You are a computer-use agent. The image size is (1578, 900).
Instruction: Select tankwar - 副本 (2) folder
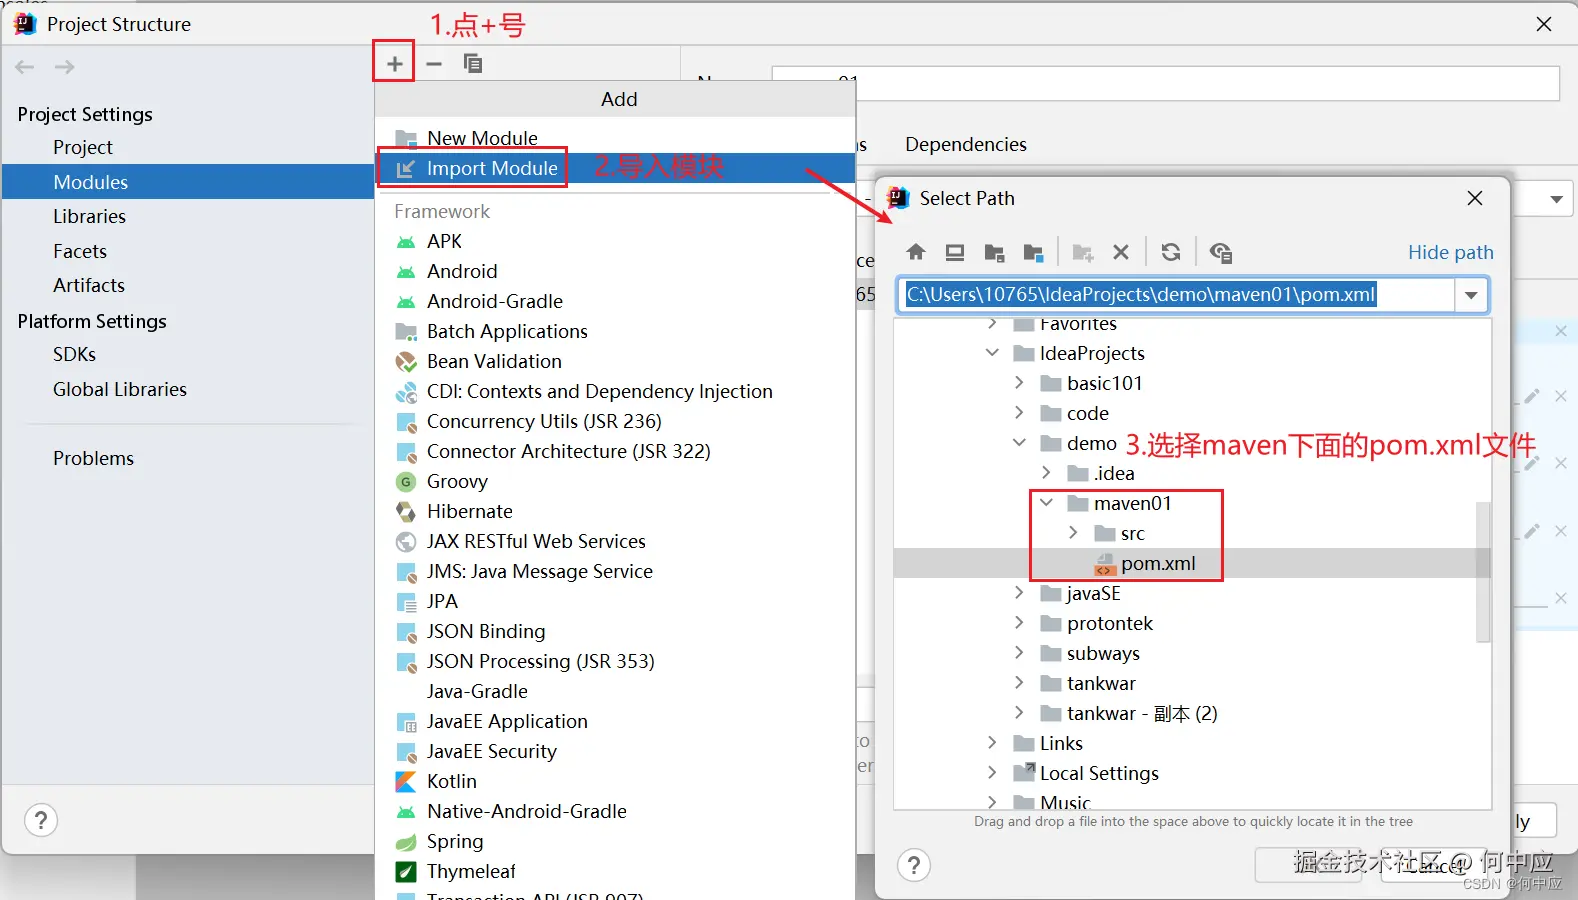coord(1142,713)
